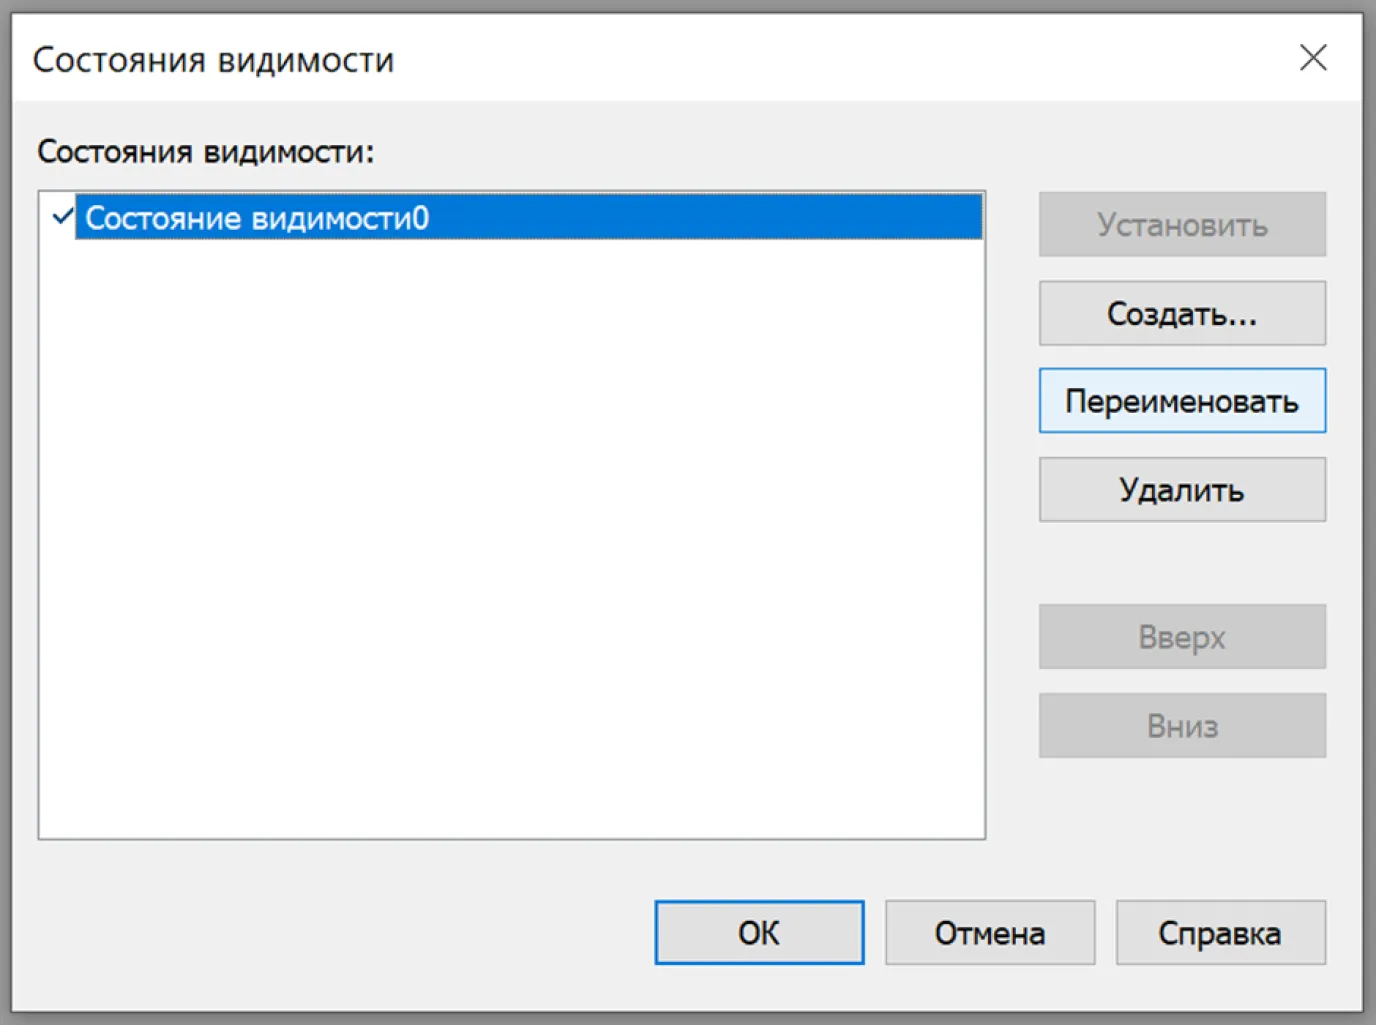The image size is (1376, 1025).
Task: Open help via the Справка button
Action: pyautogui.click(x=1219, y=933)
